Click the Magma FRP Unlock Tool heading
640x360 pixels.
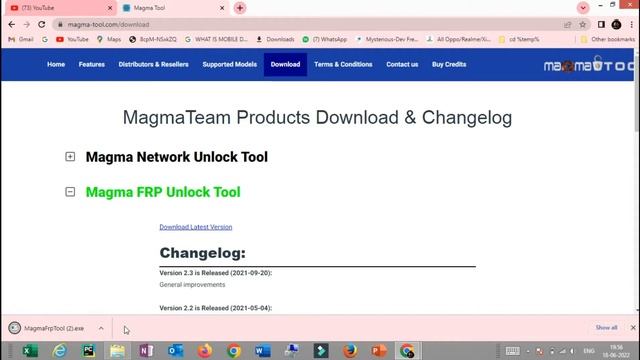[x=163, y=192]
